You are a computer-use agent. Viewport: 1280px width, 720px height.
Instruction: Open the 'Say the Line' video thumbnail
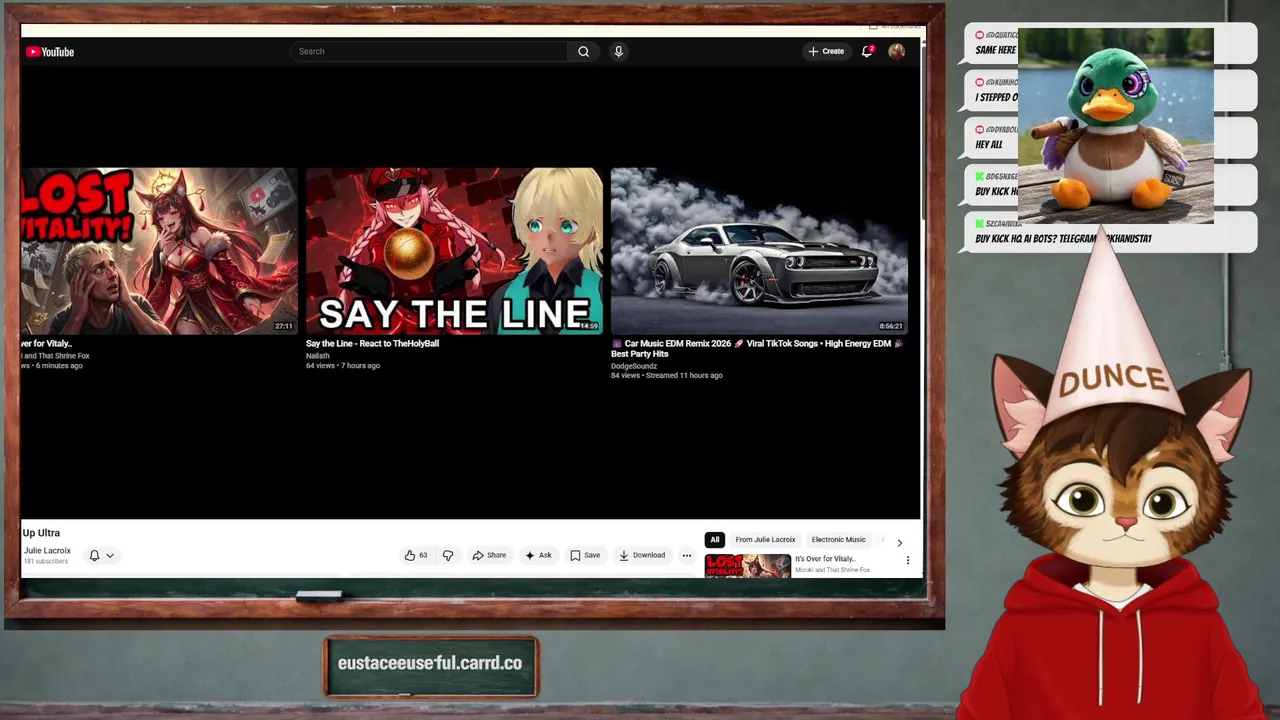click(454, 251)
